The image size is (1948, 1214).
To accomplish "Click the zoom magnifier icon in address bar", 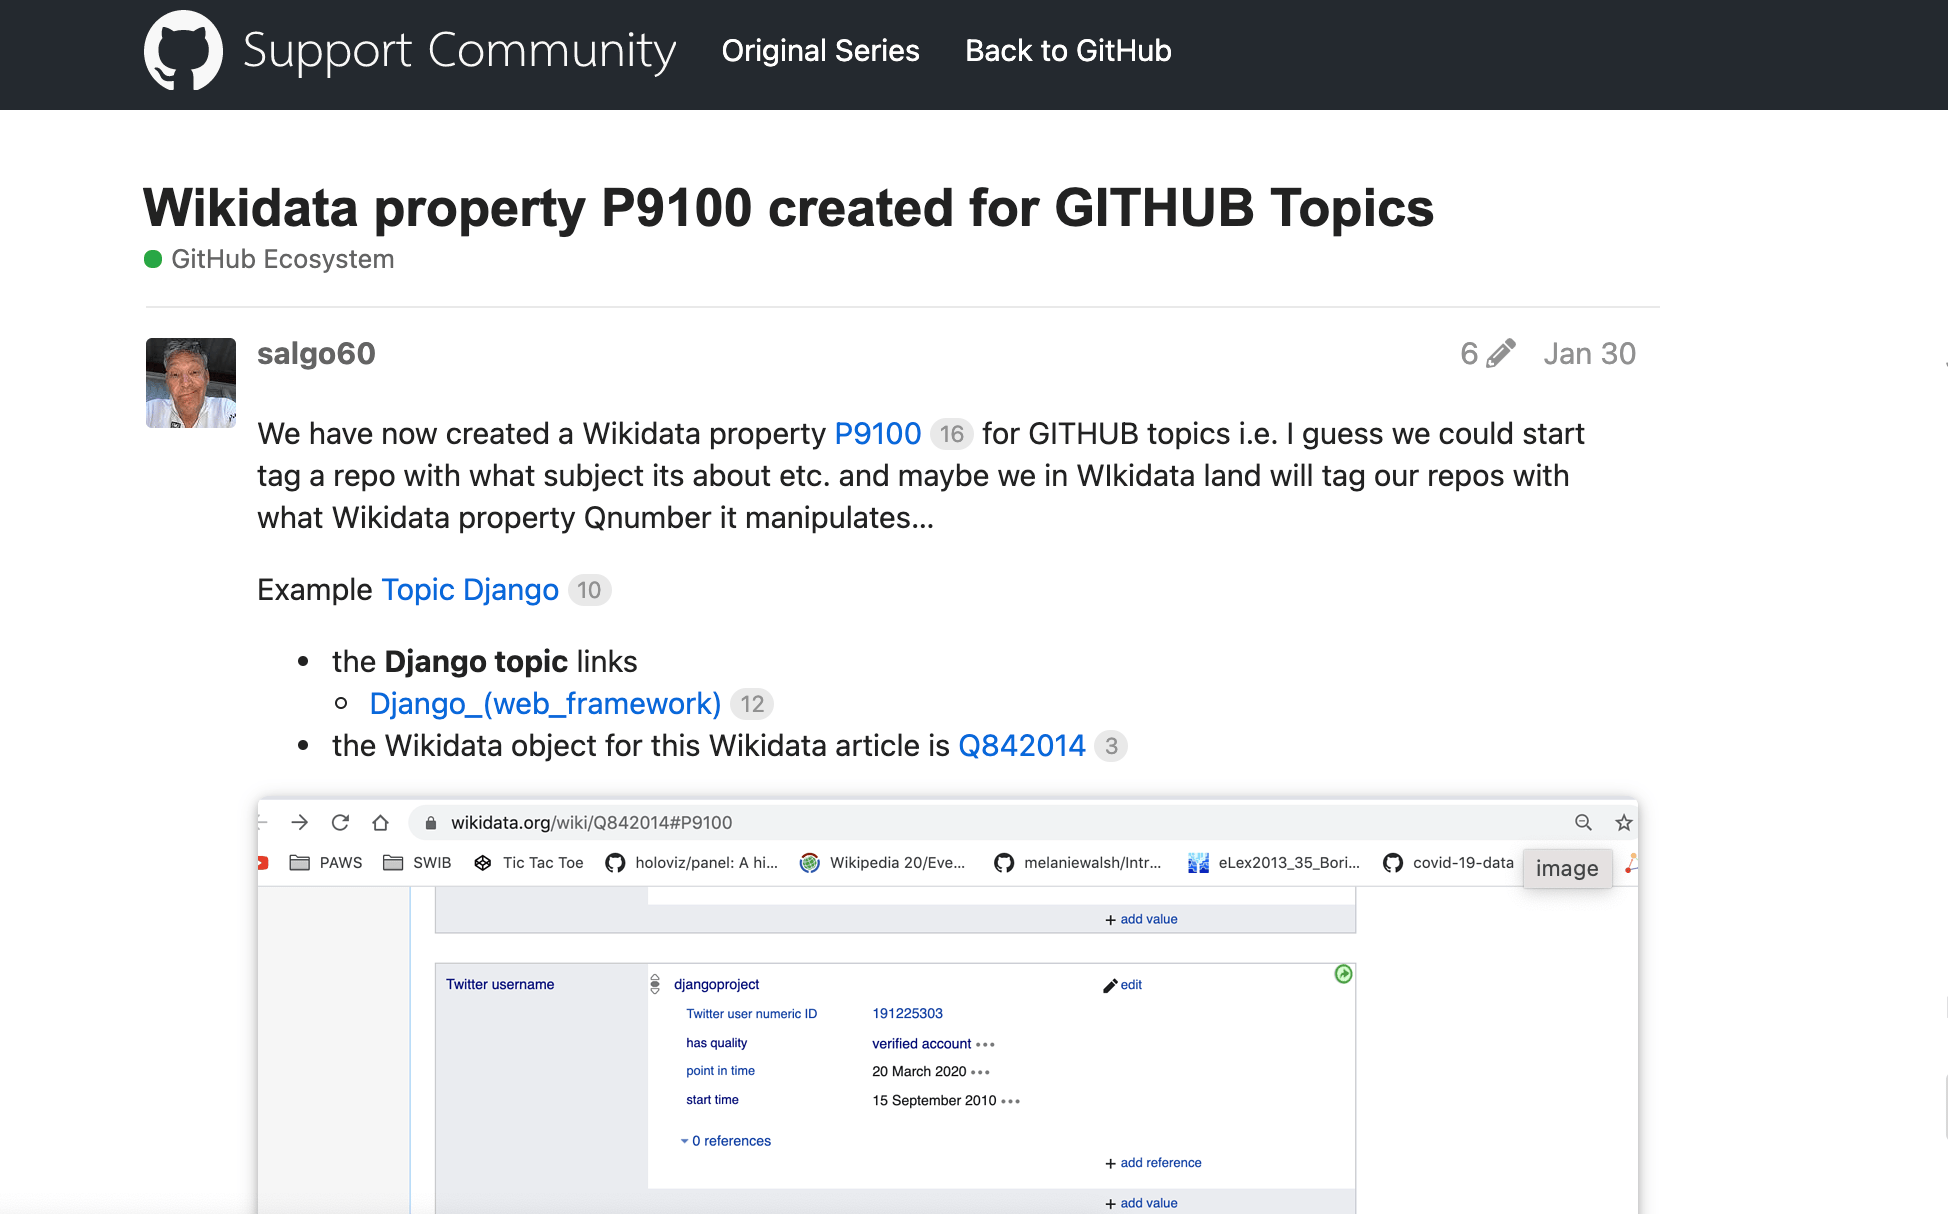I will 1583,823.
